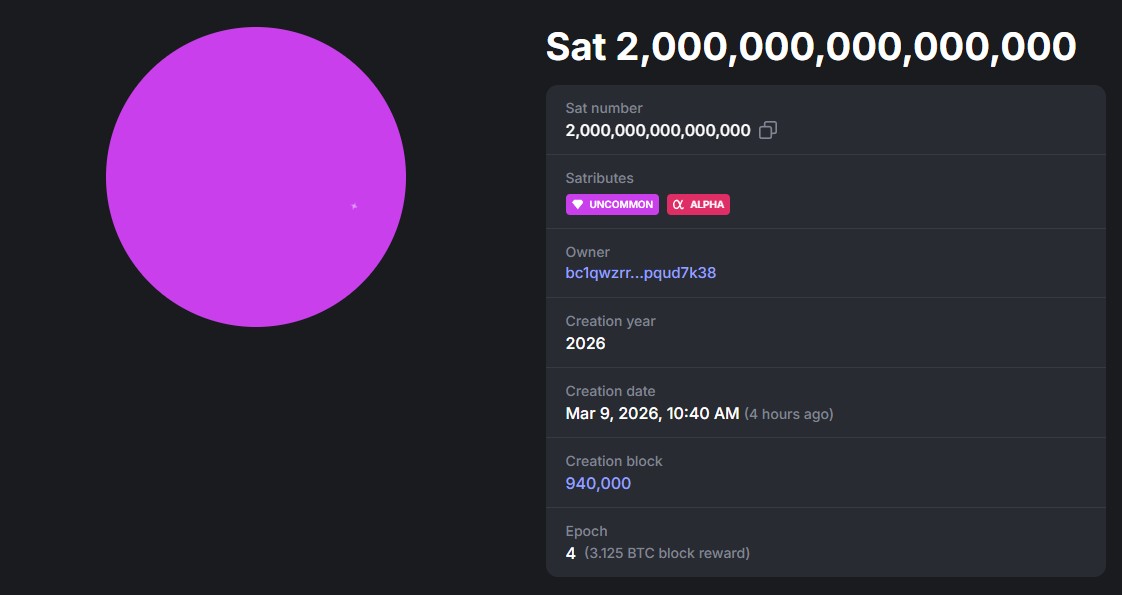1122x595 pixels.
Task: Open creation block 940,000
Action: 598,484
